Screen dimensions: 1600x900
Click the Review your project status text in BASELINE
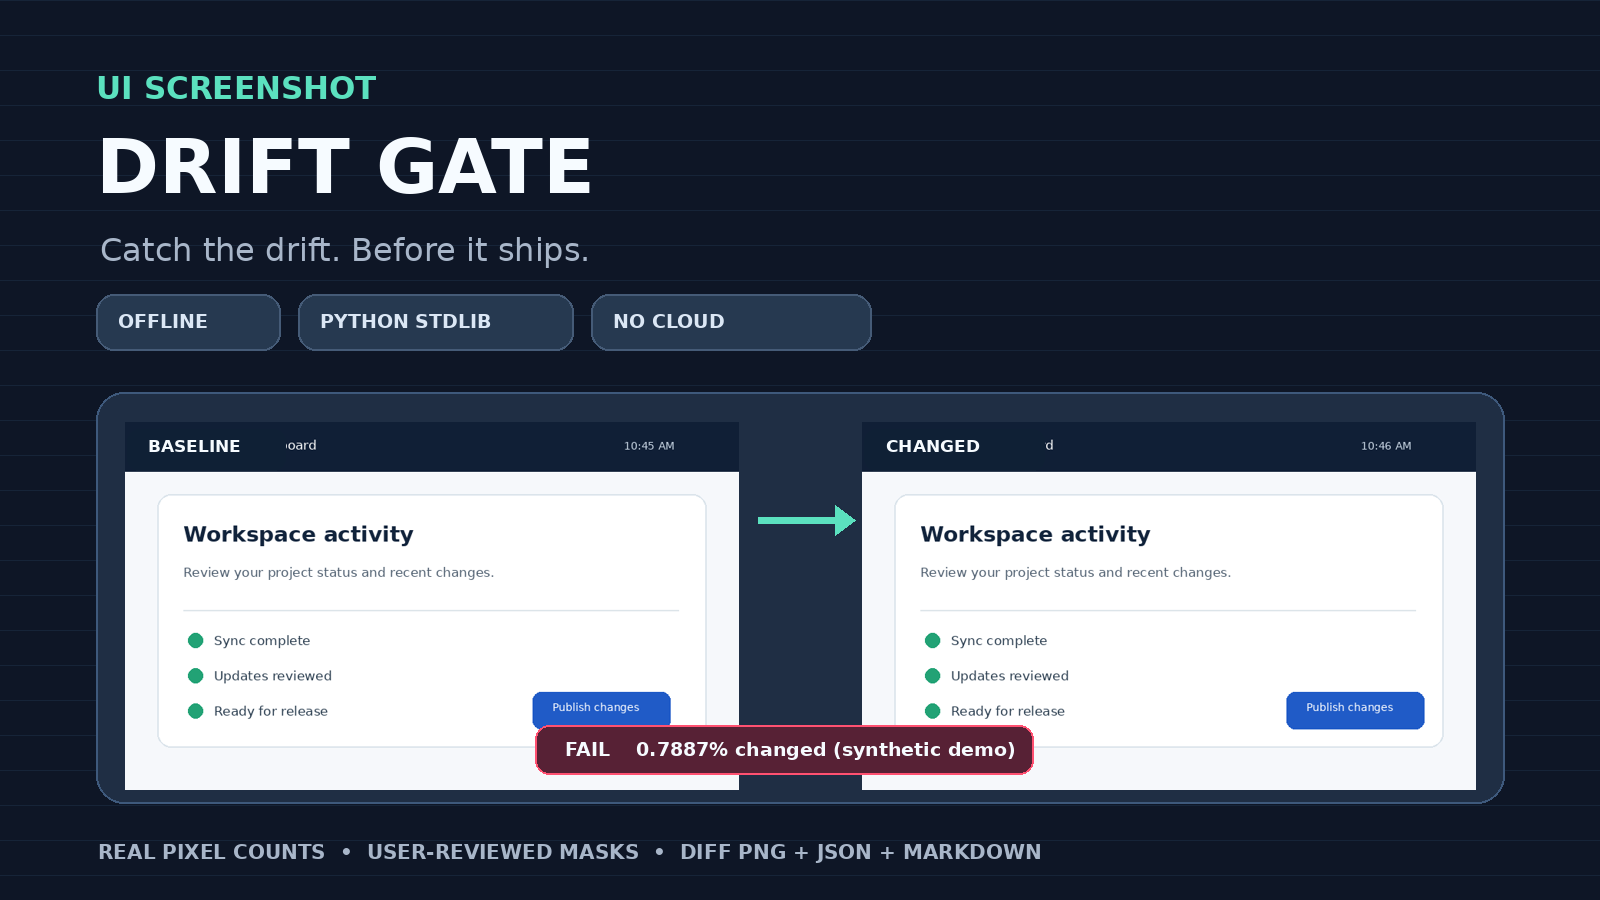click(339, 573)
